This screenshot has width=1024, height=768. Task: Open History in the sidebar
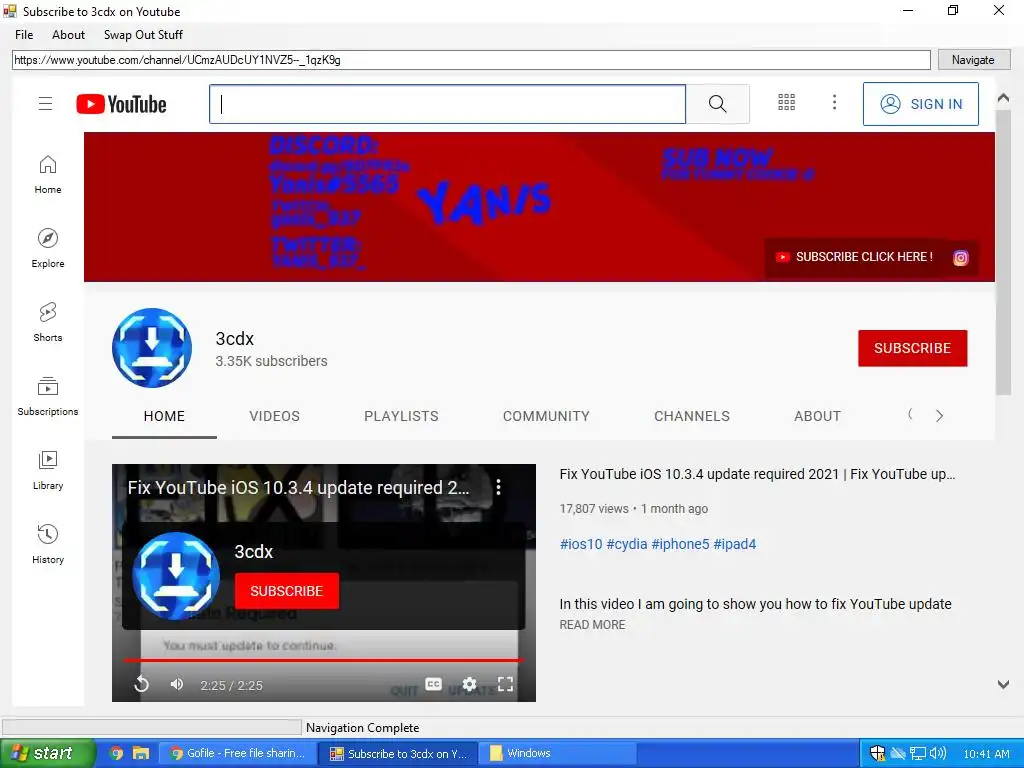coord(48,544)
